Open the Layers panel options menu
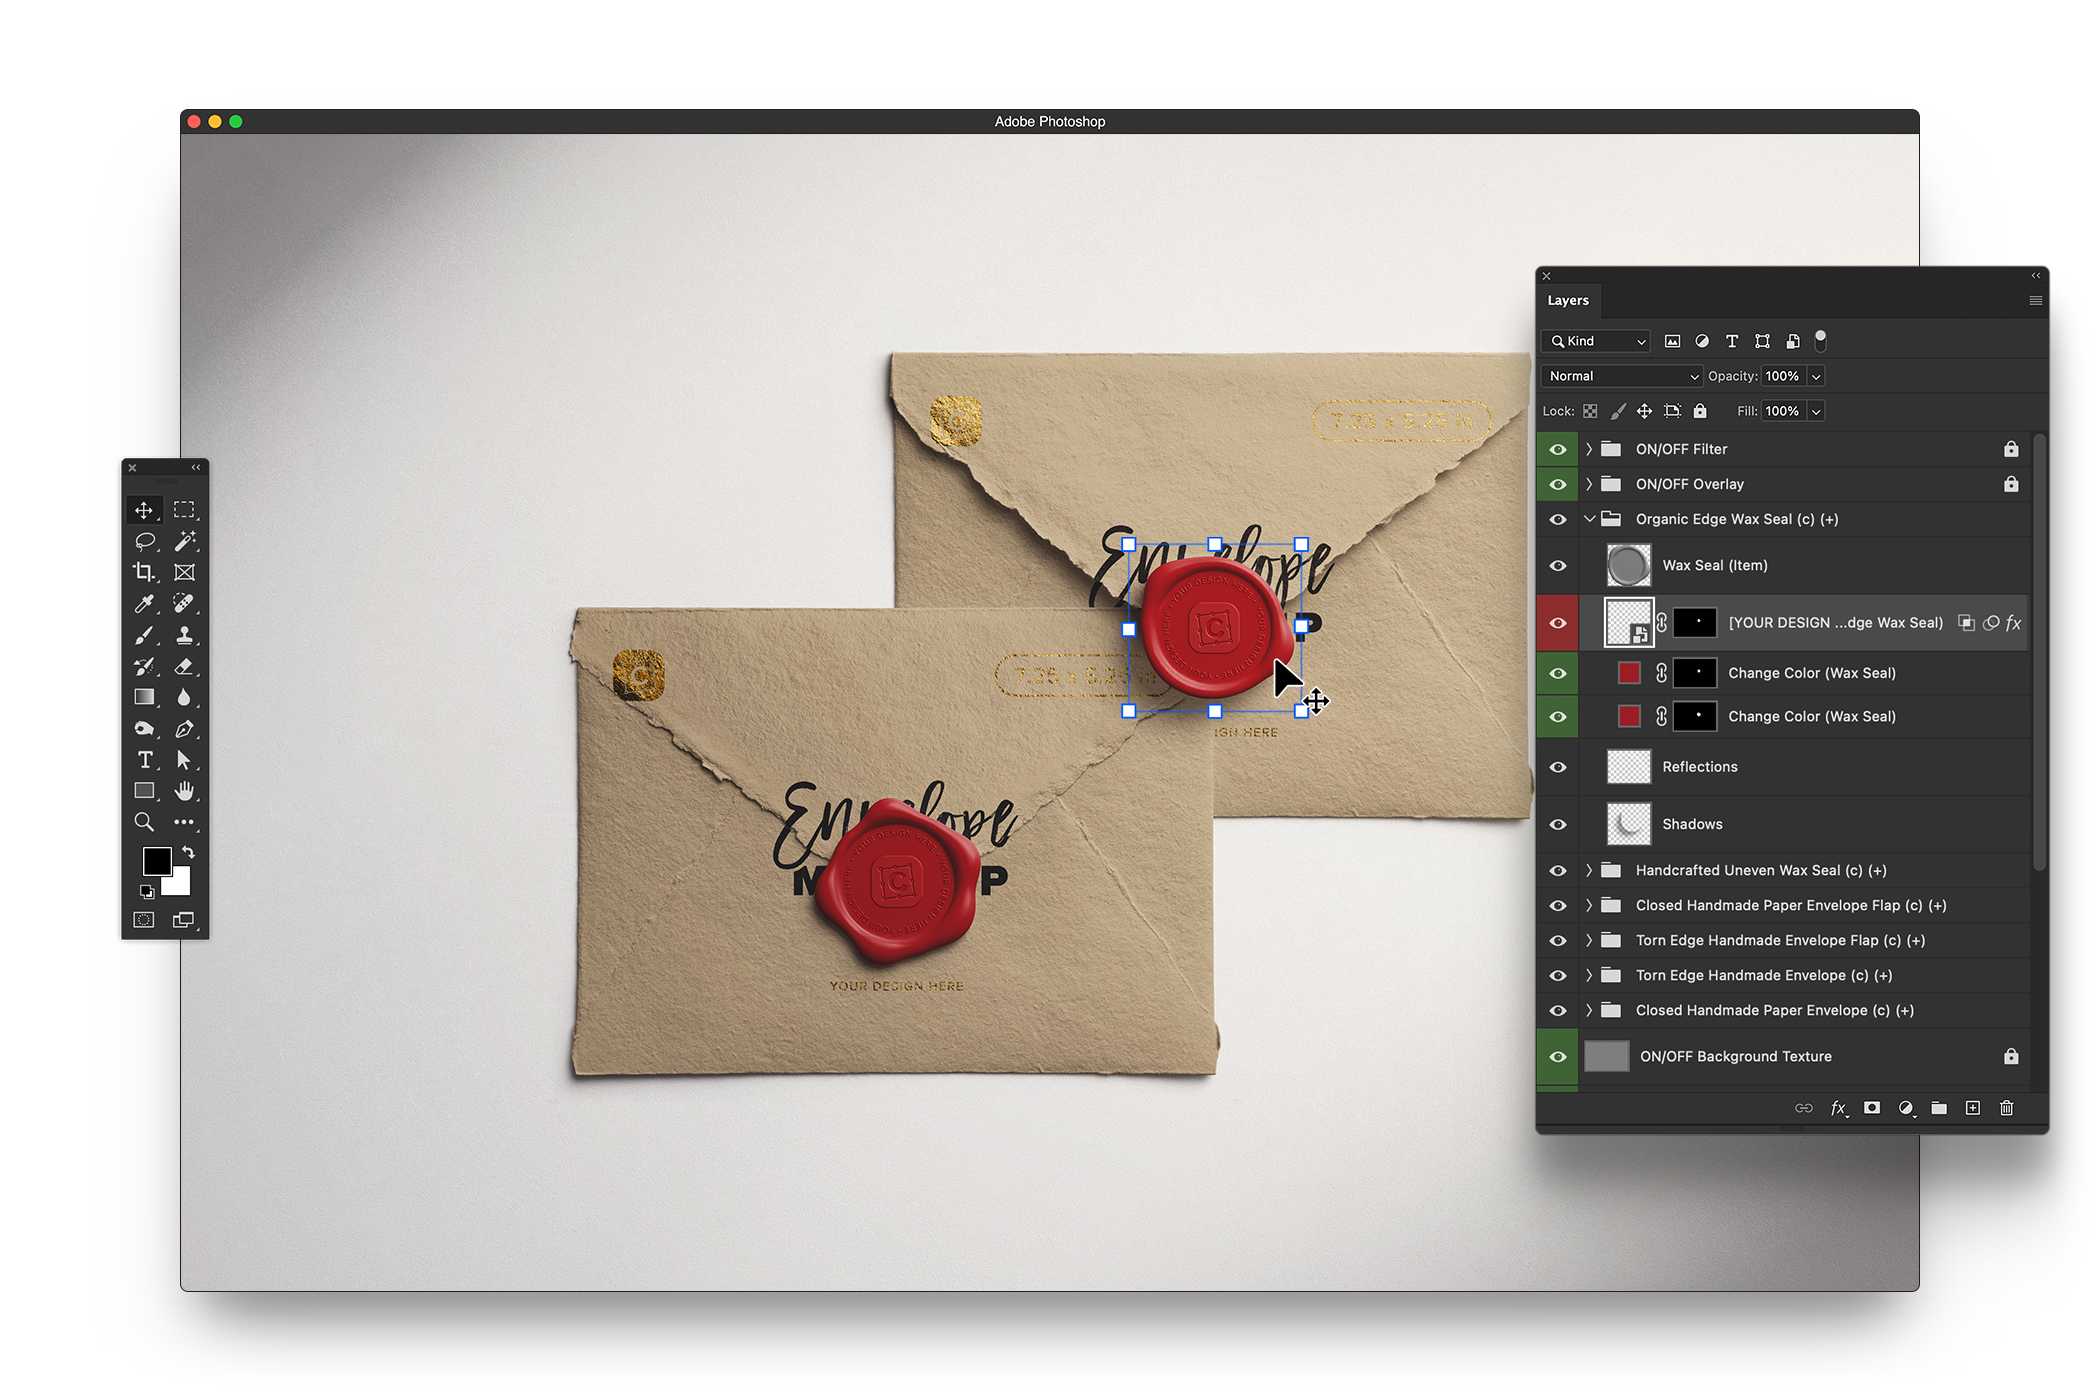 (x=2035, y=300)
